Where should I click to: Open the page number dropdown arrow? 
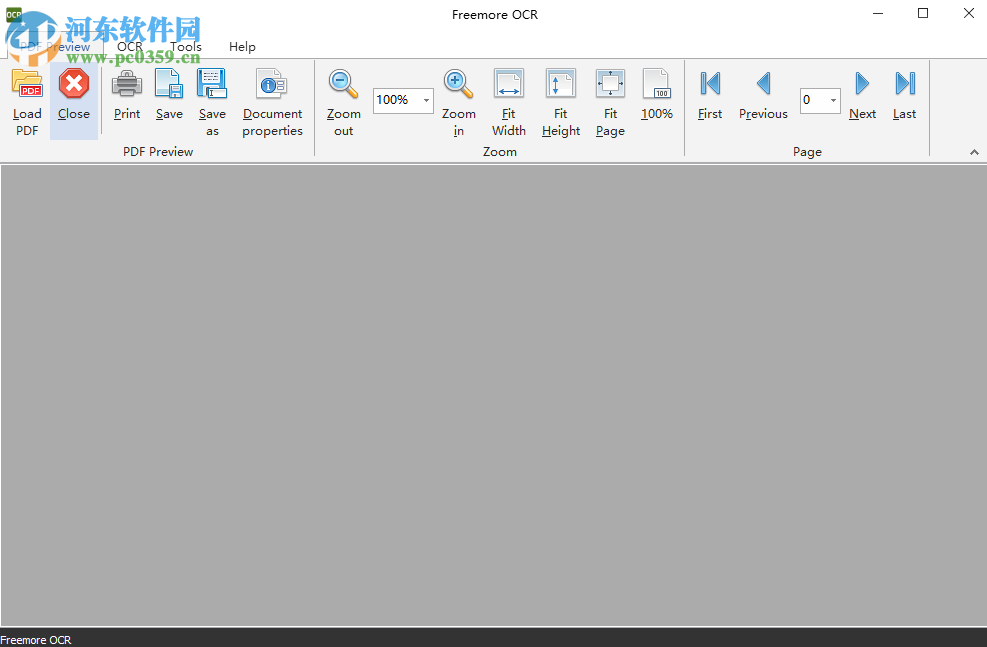[833, 100]
